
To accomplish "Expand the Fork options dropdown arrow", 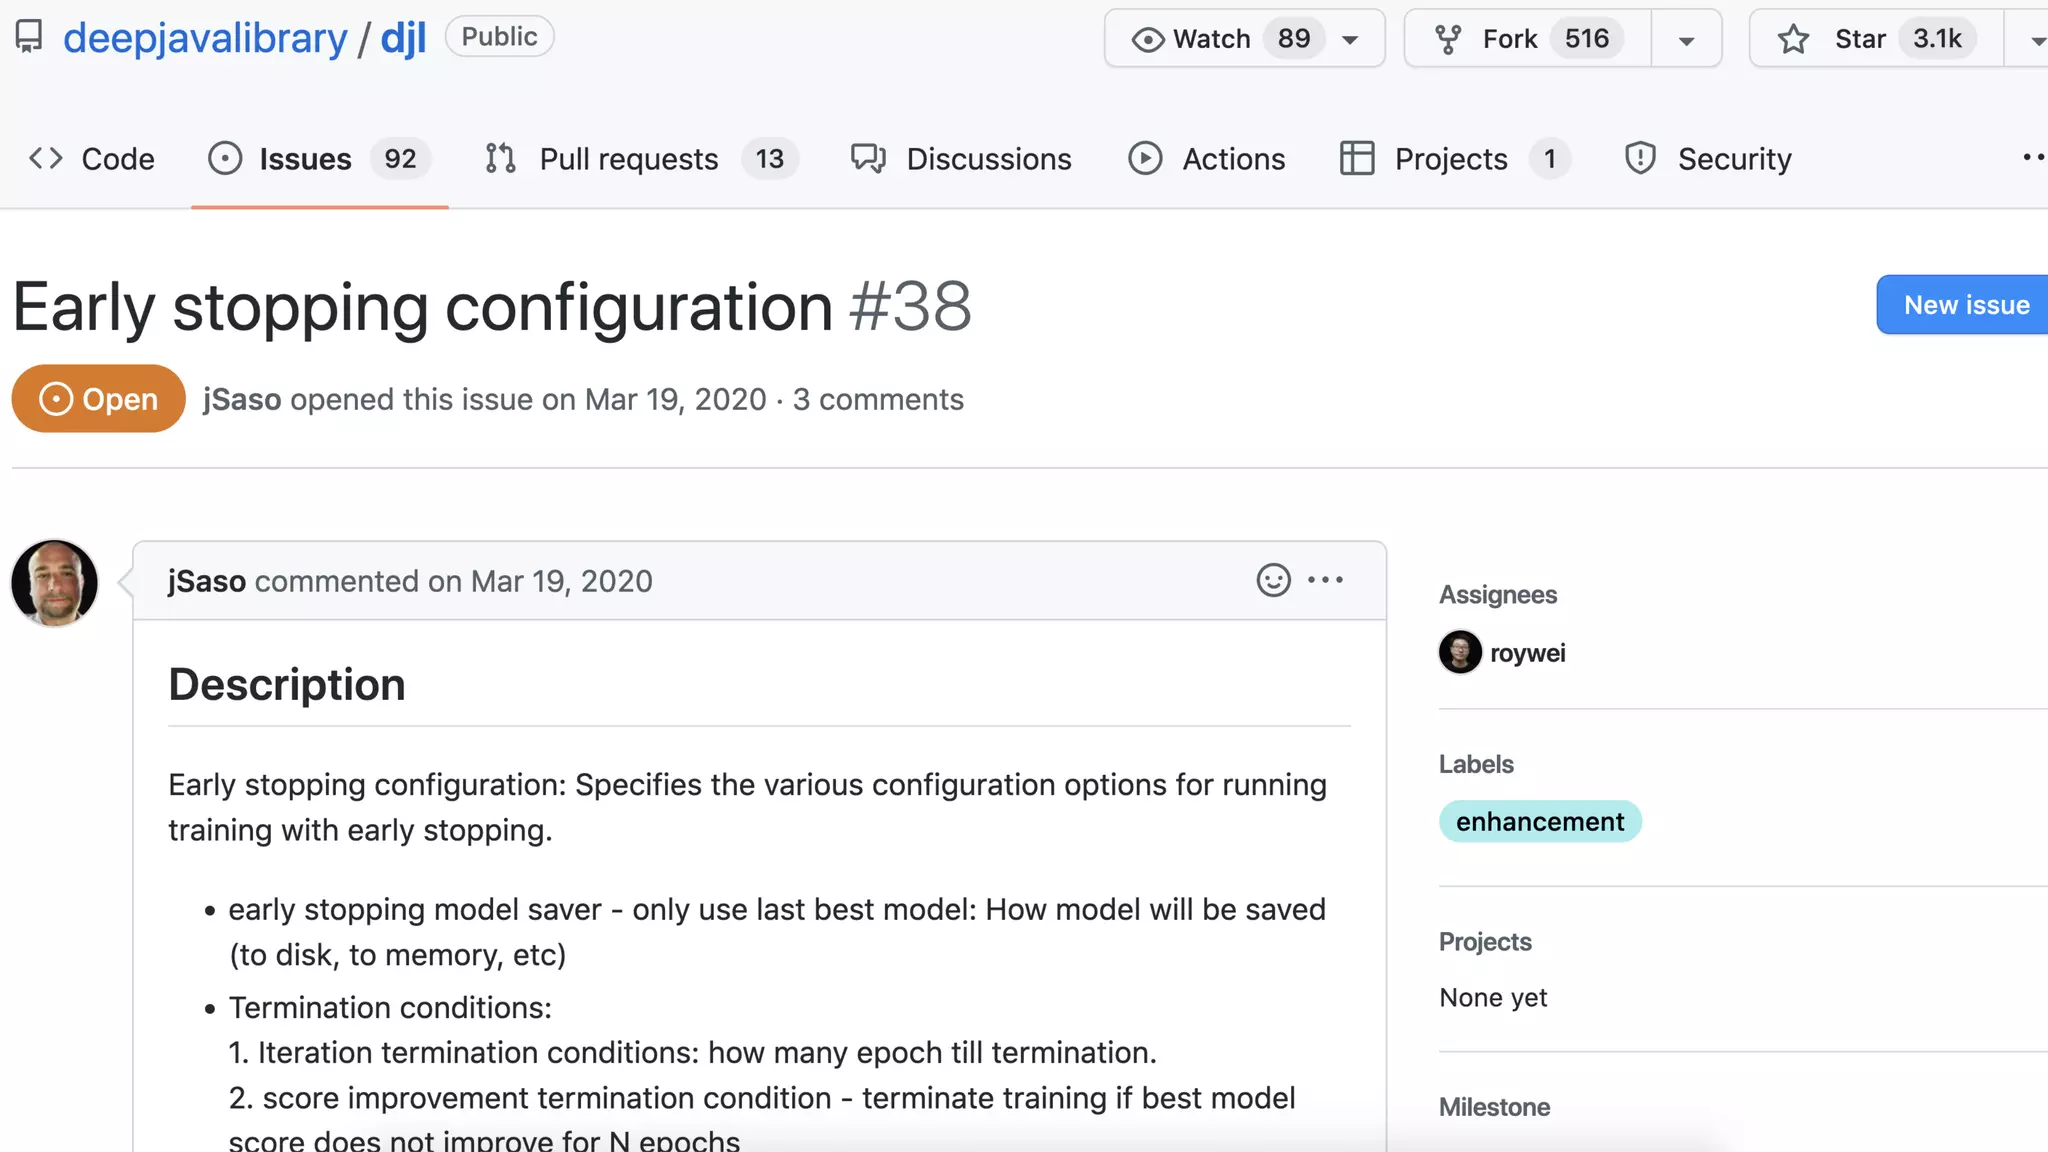I will coord(1687,40).
